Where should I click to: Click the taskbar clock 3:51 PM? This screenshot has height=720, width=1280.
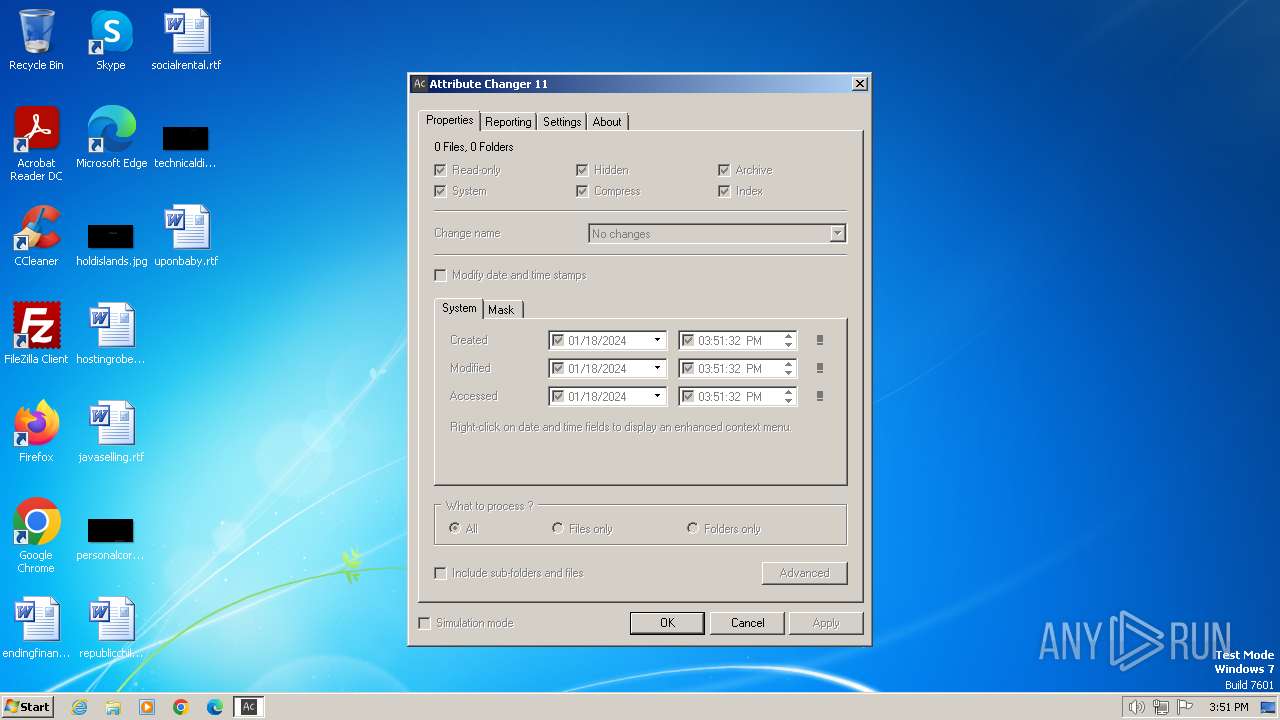pyautogui.click(x=1228, y=707)
